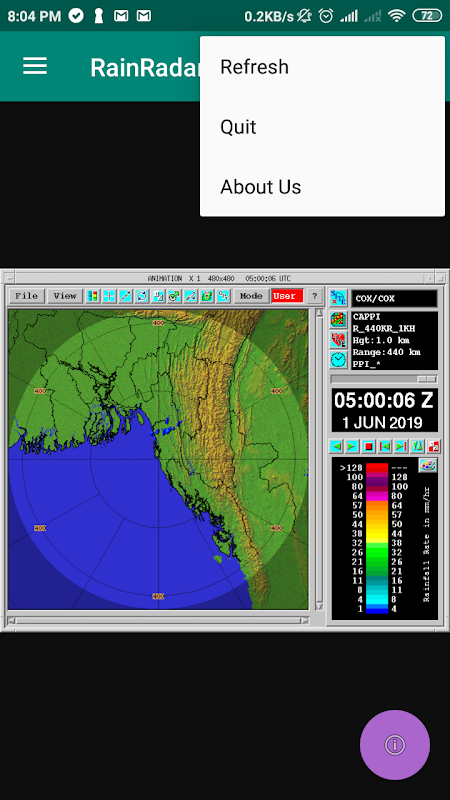Play the radar animation backward
The height and width of the screenshot is (800, 450).
coord(336,446)
